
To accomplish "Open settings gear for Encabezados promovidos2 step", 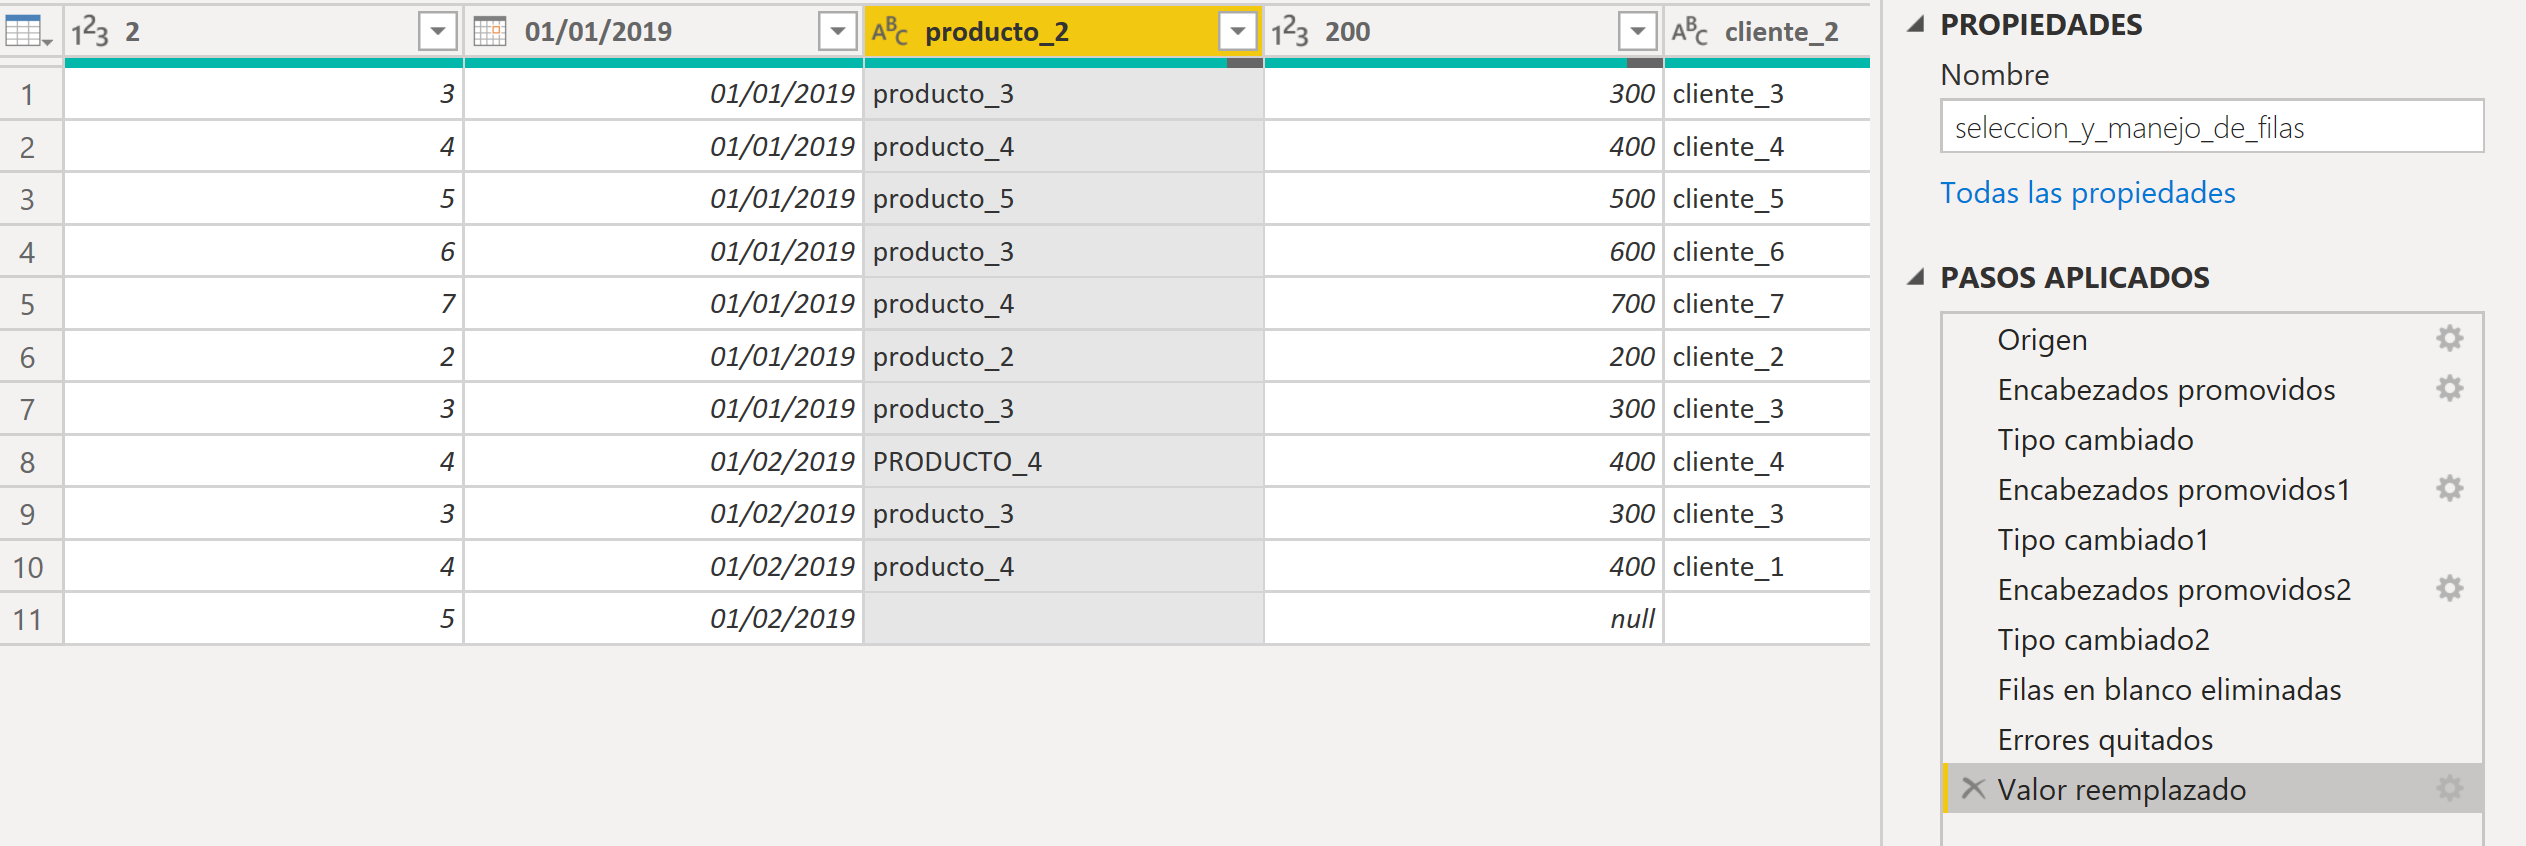I will tap(2449, 588).
